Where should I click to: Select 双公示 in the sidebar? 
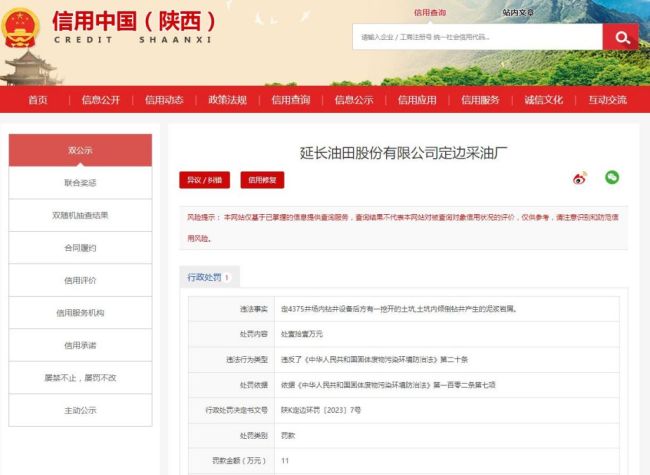pyautogui.click(x=80, y=150)
